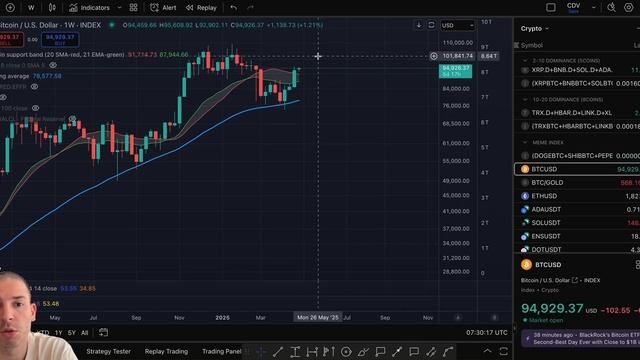Select ENSUSDT in the watchlist
Image resolution: width=640 pixels, height=360 pixels.
pyautogui.click(x=577, y=236)
